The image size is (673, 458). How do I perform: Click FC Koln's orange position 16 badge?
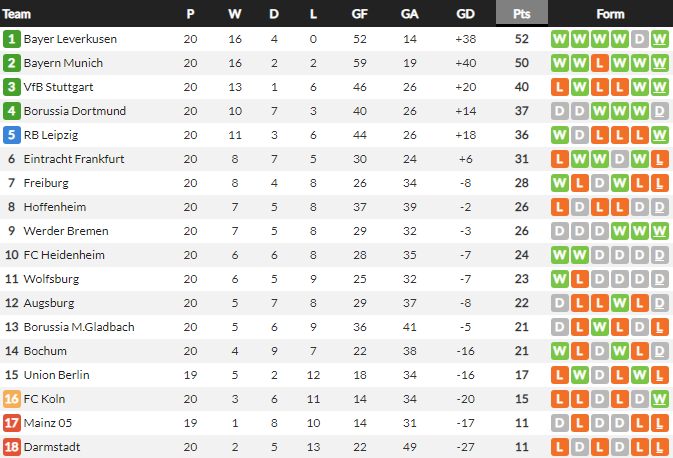tap(12, 399)
